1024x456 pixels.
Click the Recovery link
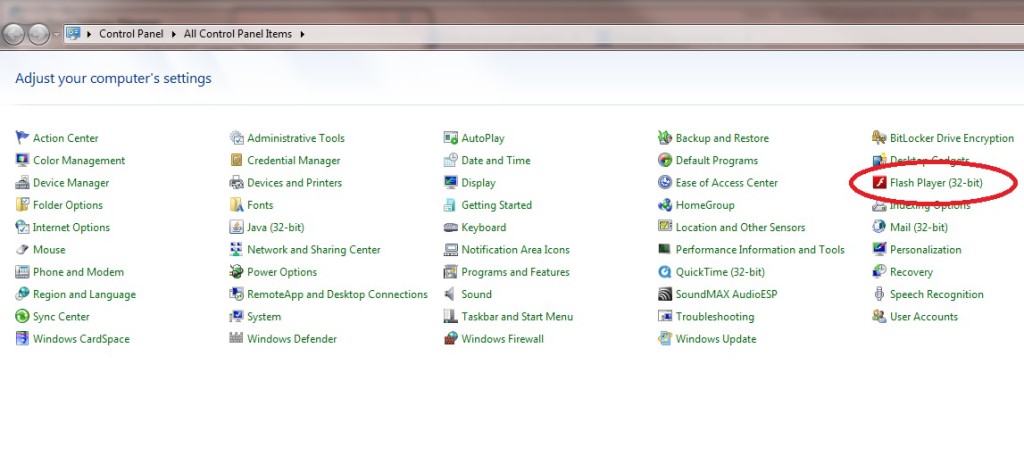[x=911, y=272]
